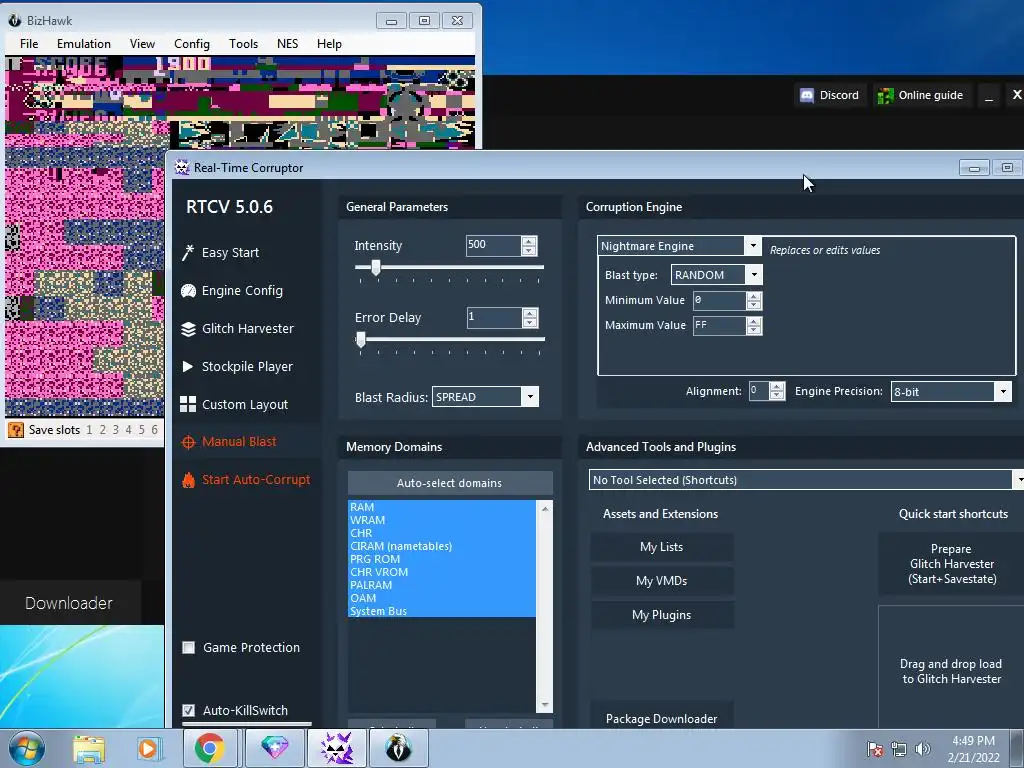Open the BizHawk Config menu
Viewport: 1024px width, 768px height.
coord(192,44)
